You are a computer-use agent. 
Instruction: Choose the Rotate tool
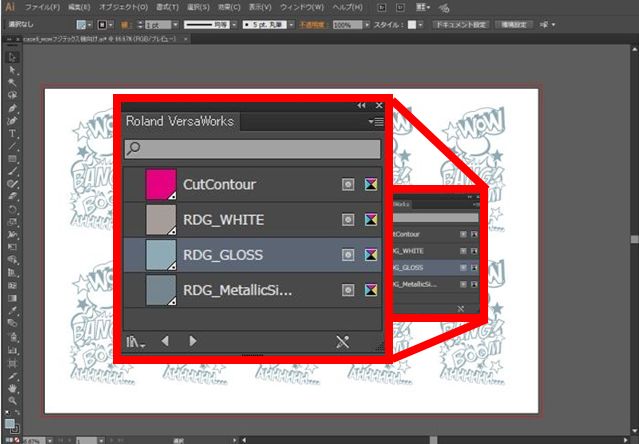pyautogui.click(x=12, y=209)
